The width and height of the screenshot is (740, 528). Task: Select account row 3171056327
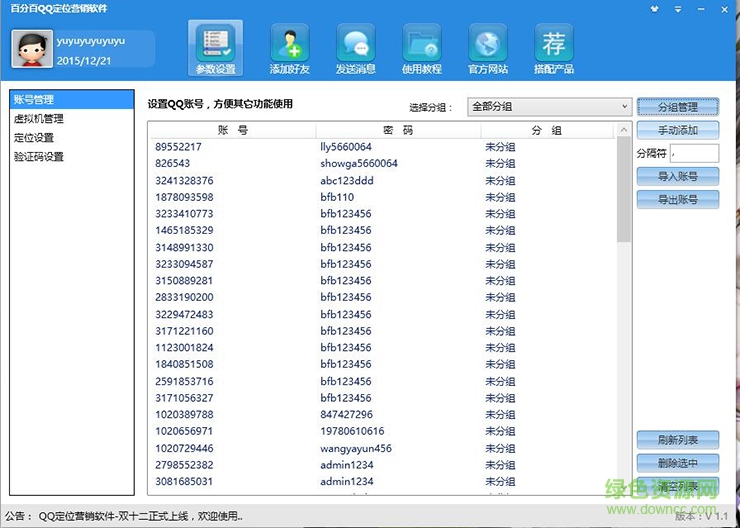[x=383, y=398]
